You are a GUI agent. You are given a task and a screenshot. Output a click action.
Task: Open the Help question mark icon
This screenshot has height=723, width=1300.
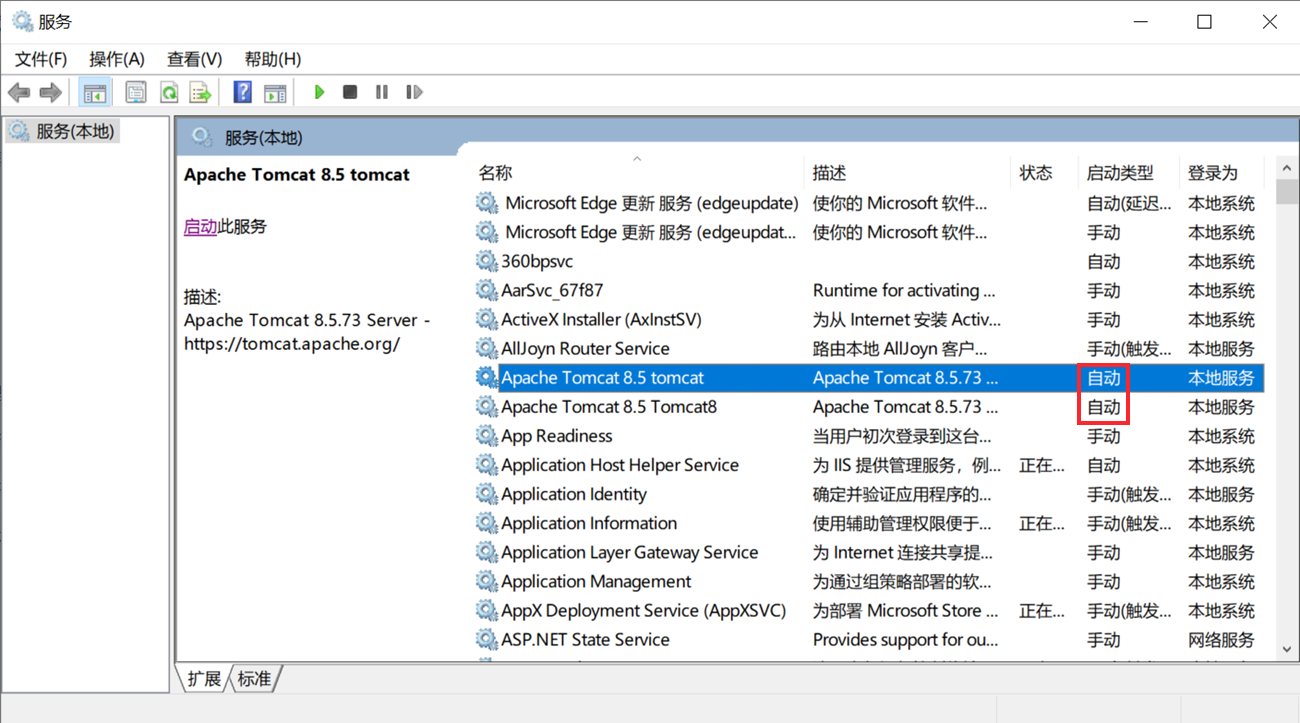[x=242, y=92]
